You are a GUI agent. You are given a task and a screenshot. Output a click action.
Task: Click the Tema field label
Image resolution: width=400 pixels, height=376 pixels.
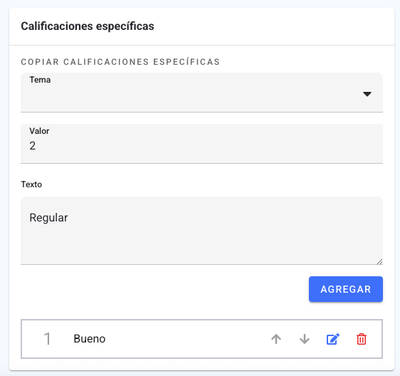click(40, 80)
